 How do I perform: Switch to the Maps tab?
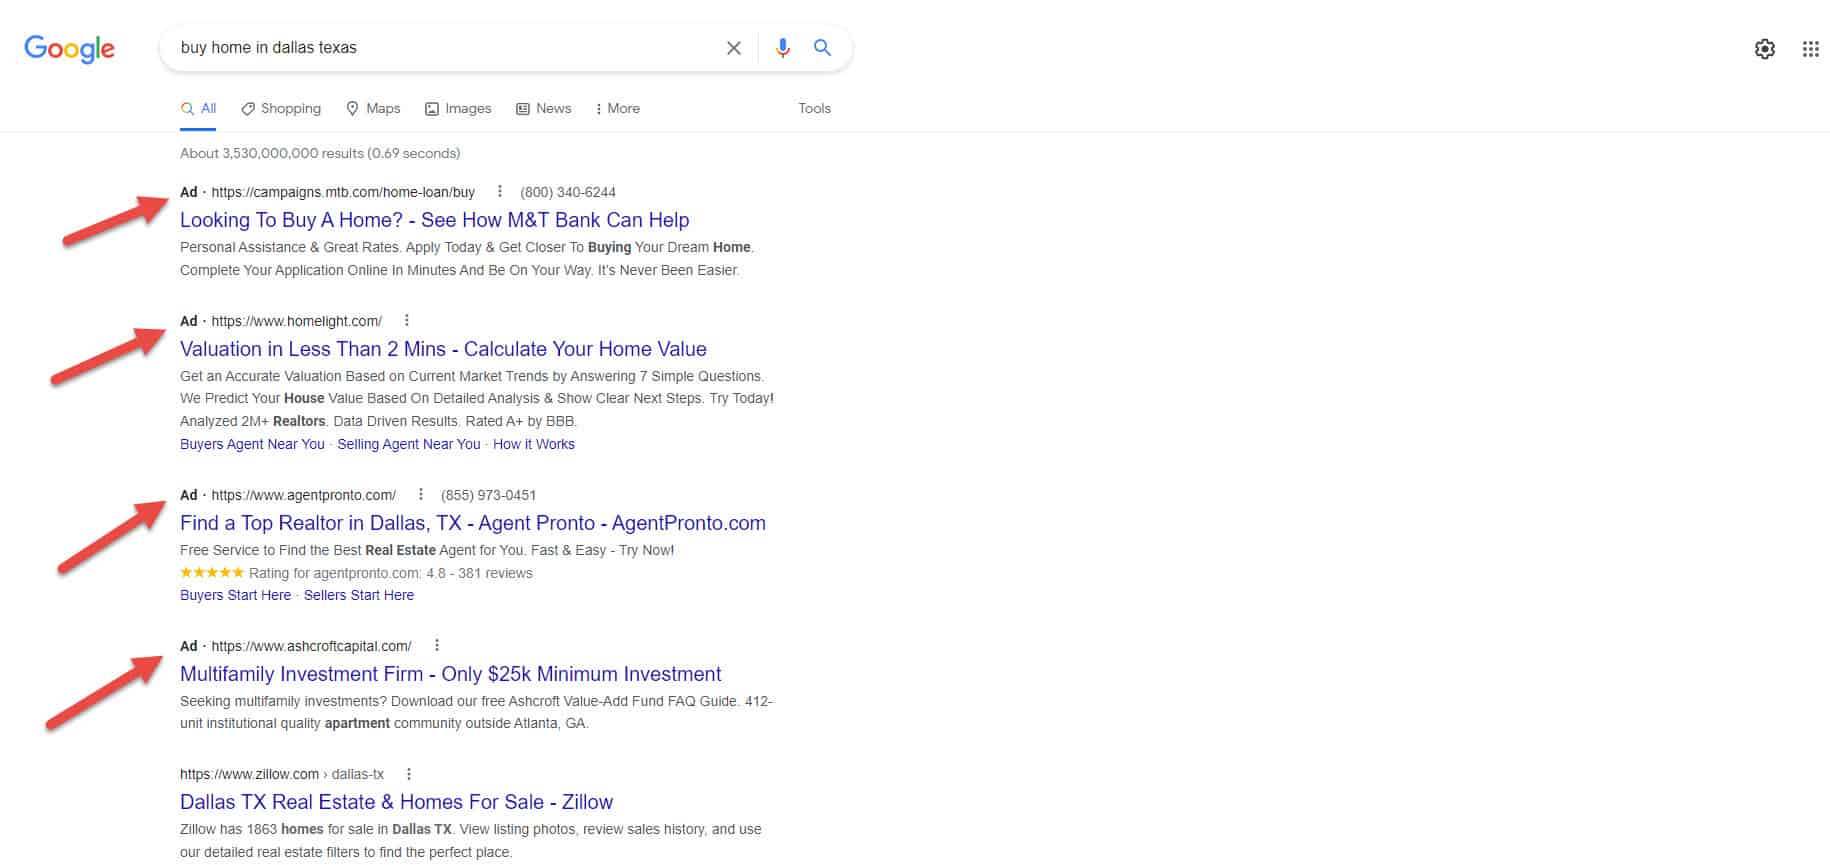click(x=373, y=108)
